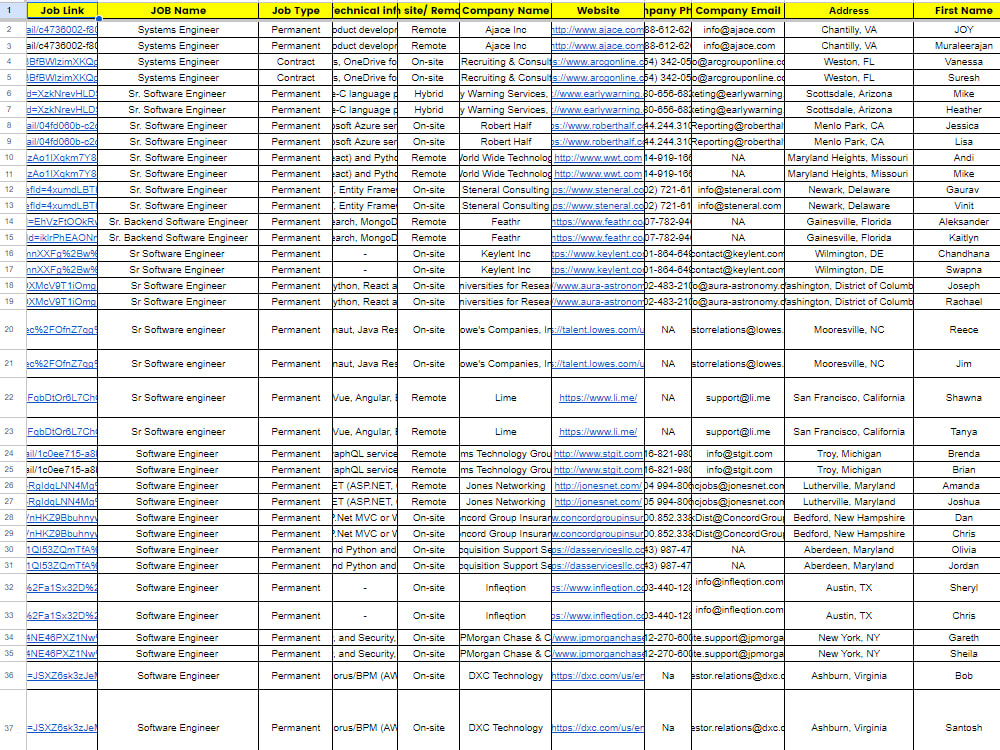Click 'New York, NY' in row 34
This screenshot has width=1000, height=750.
(849, 638)
